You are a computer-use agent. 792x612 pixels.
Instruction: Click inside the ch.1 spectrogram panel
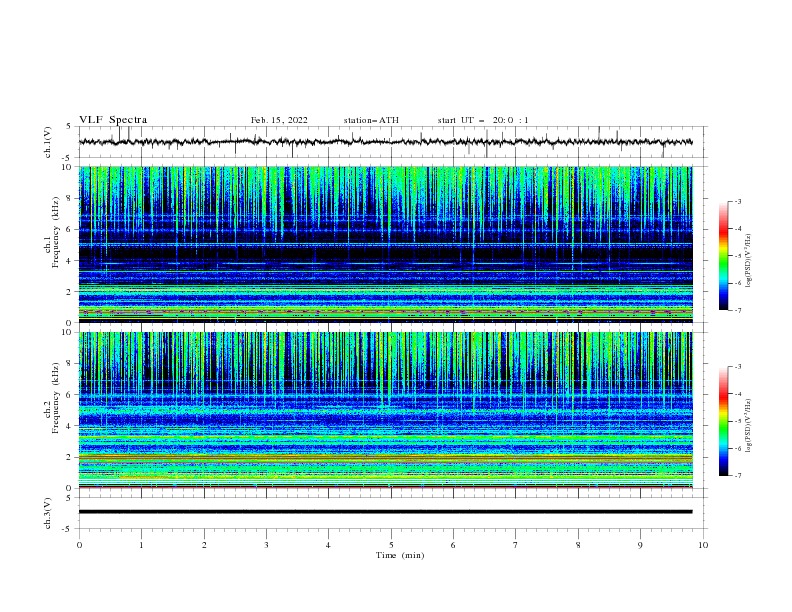coord(385,244)
